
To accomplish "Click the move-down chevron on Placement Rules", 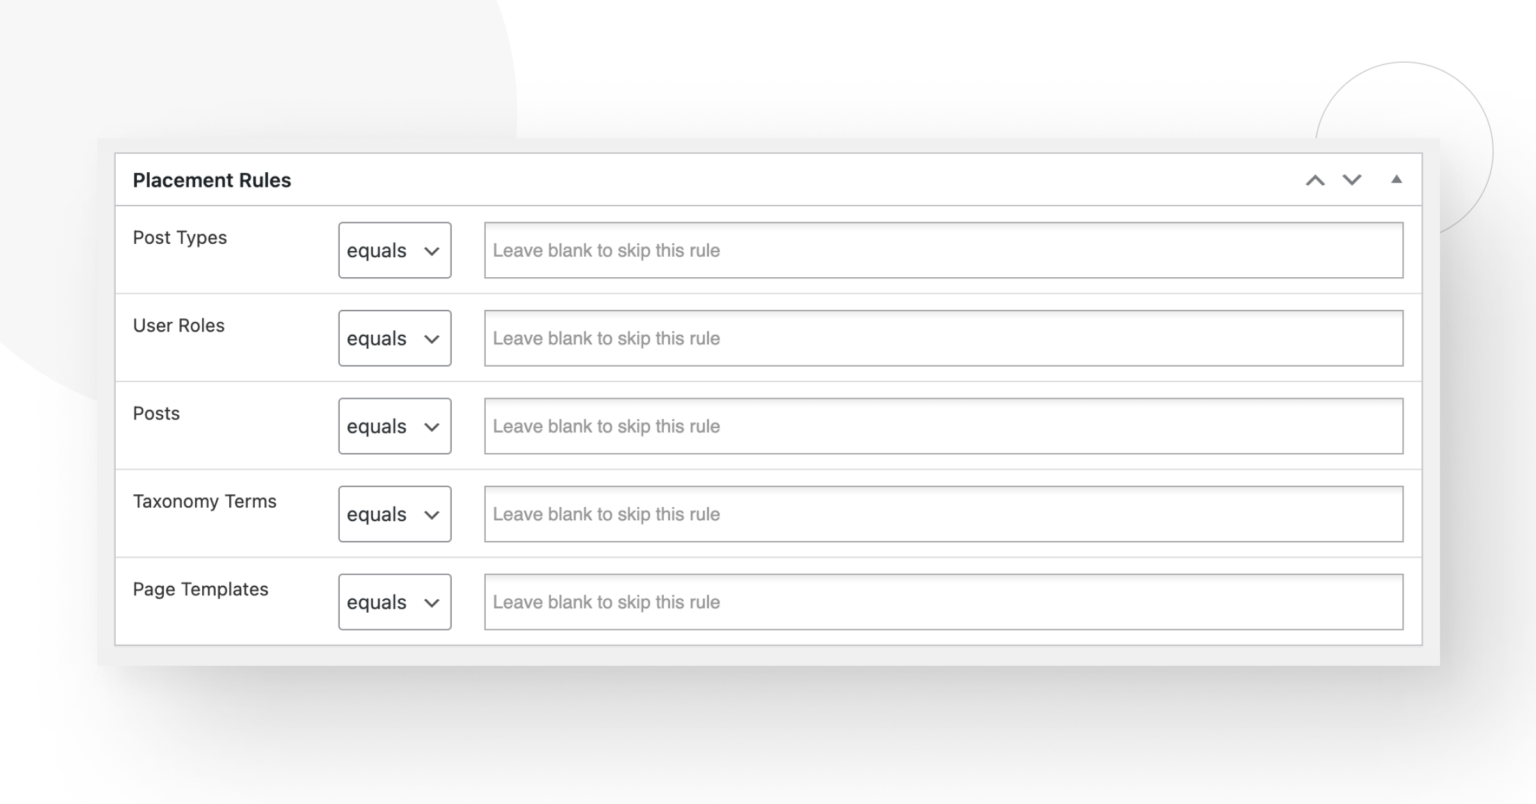I will 1352,181.
